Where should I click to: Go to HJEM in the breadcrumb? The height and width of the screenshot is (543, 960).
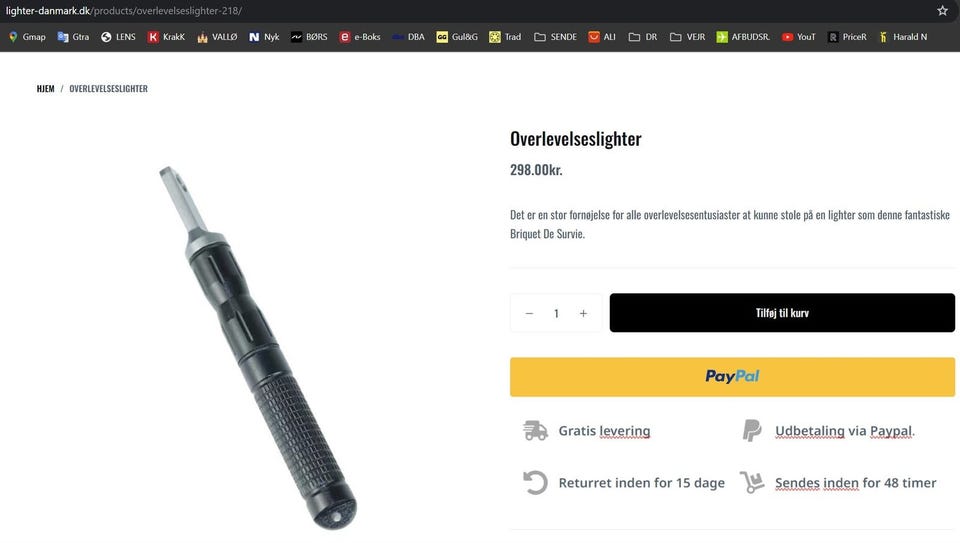45,88
